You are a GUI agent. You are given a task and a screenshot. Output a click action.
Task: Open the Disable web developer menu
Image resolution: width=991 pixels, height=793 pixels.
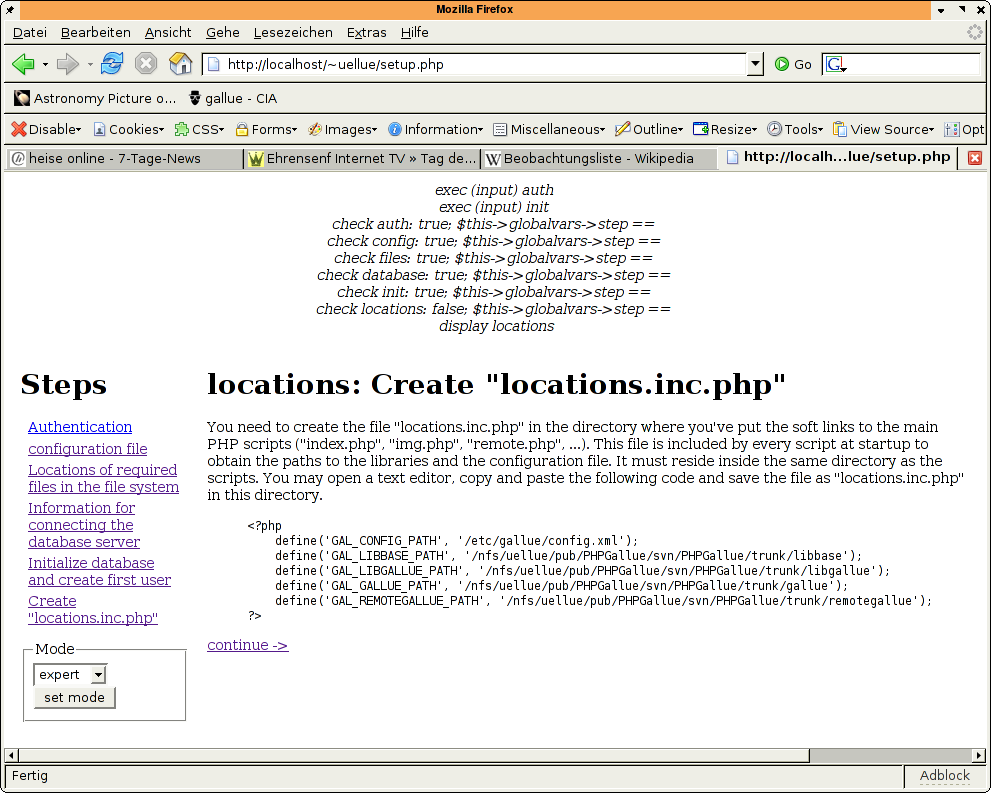coord(46,129)
